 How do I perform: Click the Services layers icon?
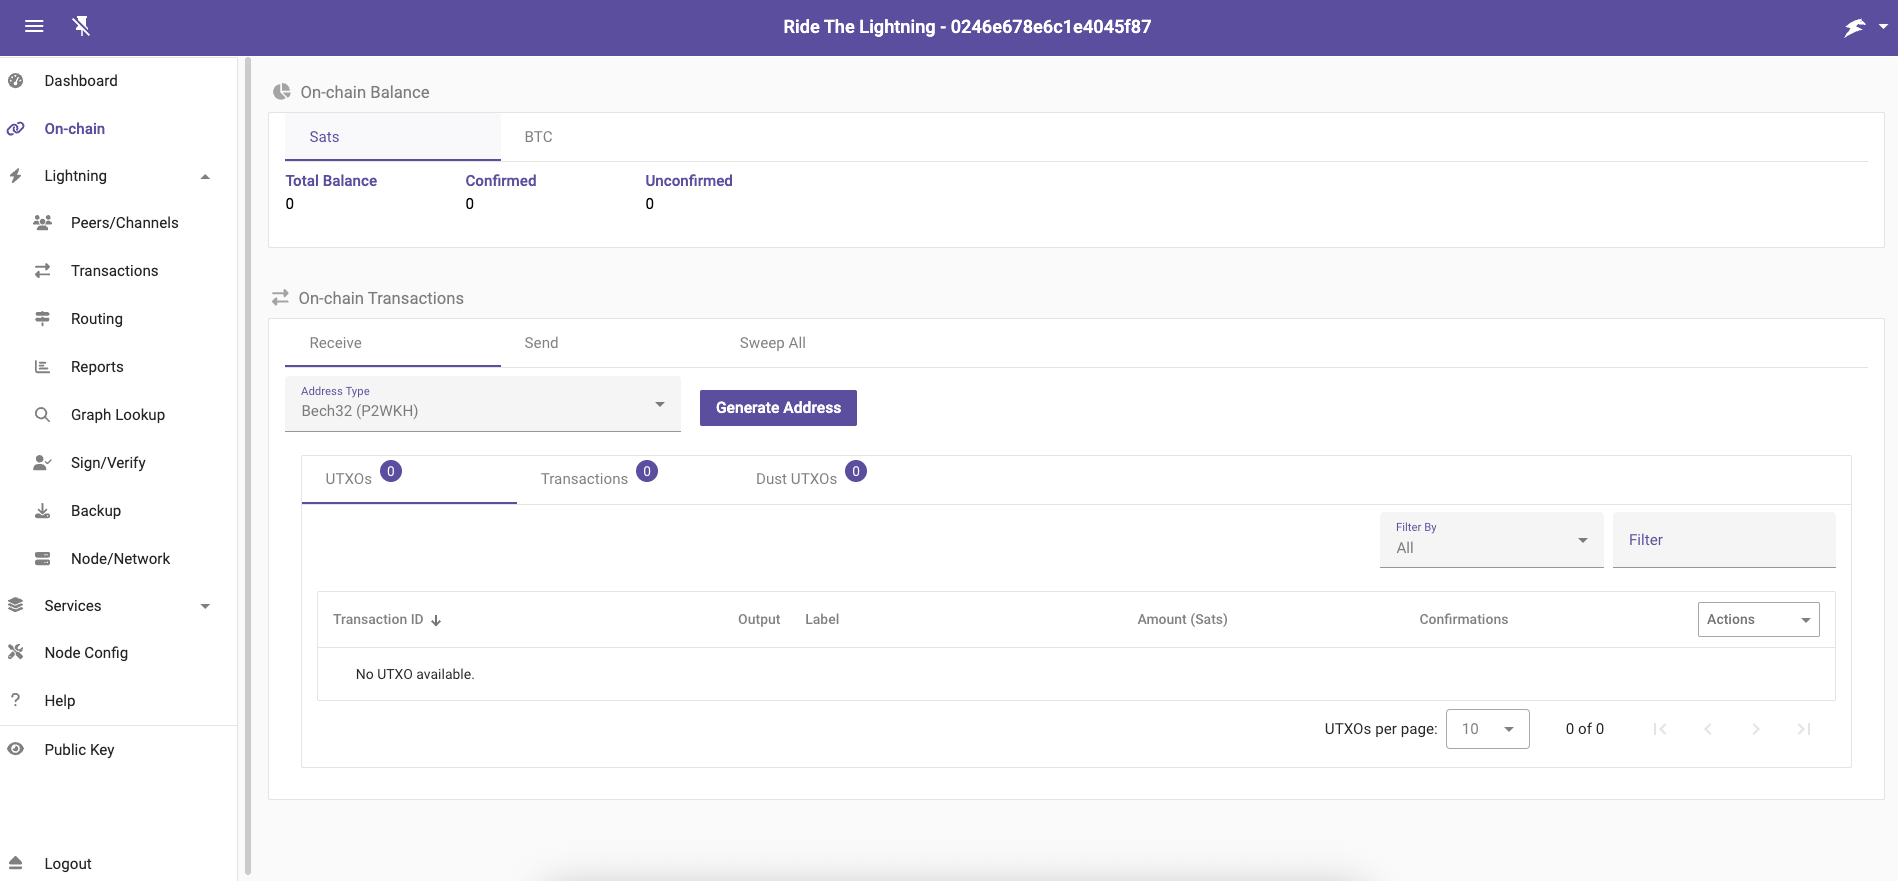point(16,606)
